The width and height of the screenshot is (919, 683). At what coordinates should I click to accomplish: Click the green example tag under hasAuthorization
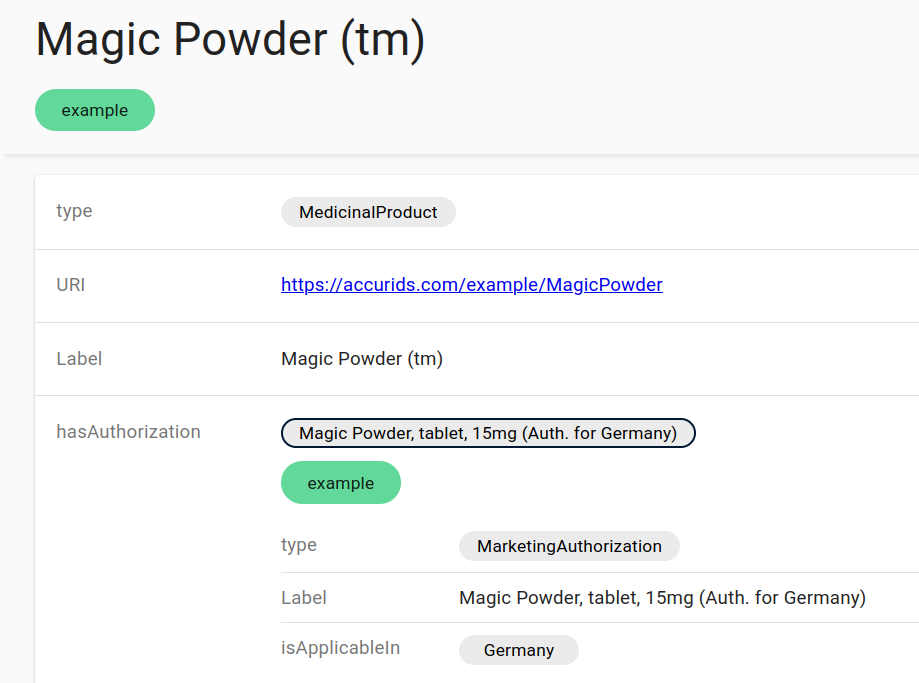pyautogui.click(x=340, y=483)
